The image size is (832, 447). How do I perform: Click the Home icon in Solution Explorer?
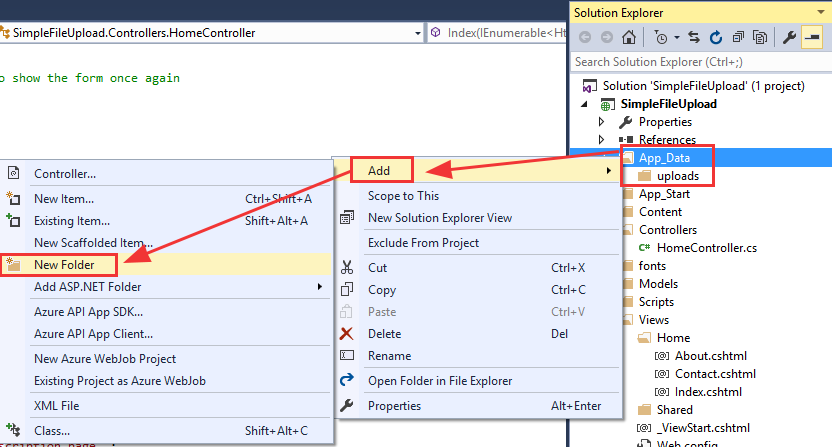pyautogui.click(x=627, y=38)
